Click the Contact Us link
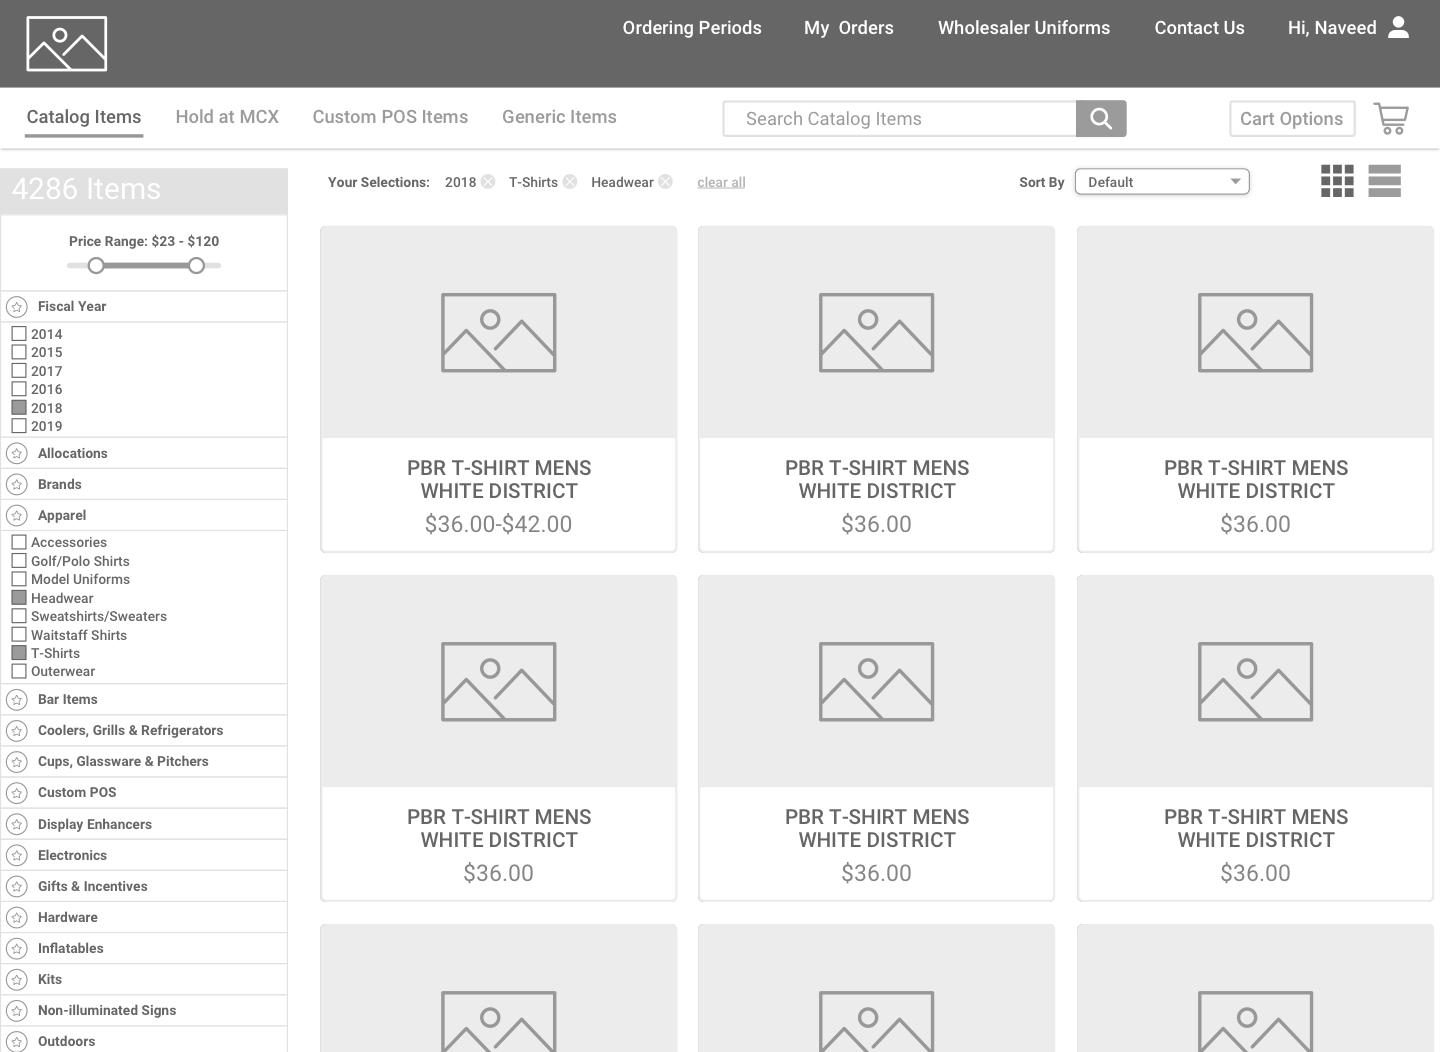This screenshot has width=1440, height=1052. click(x=1199, y=28)
